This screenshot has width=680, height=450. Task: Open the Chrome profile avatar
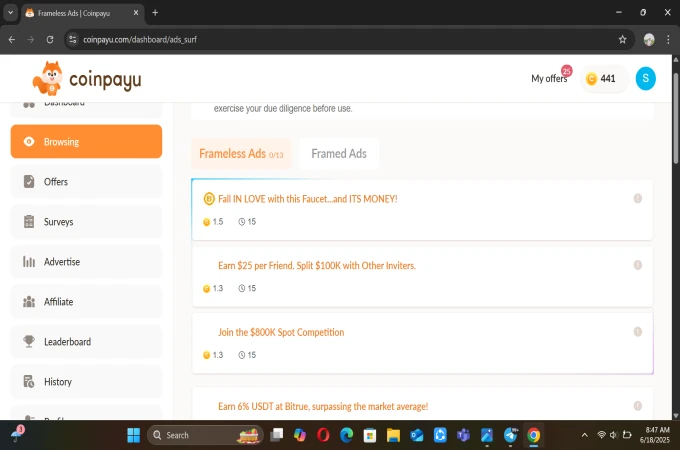pos(649,39)
